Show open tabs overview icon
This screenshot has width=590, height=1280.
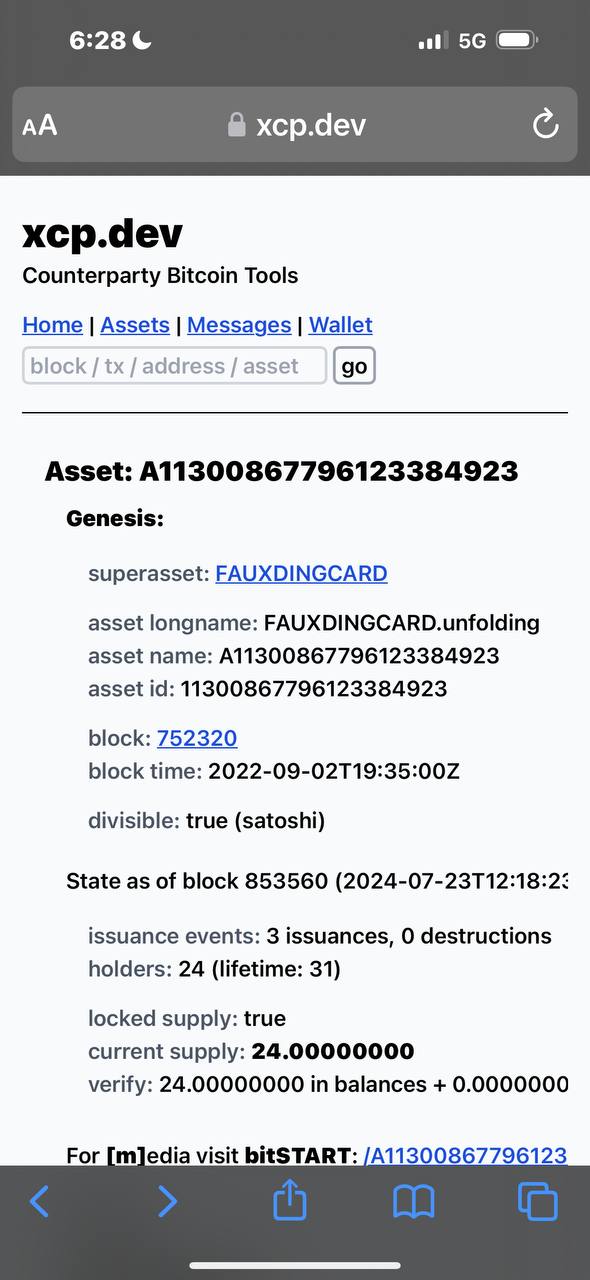tap(538, 1201)
